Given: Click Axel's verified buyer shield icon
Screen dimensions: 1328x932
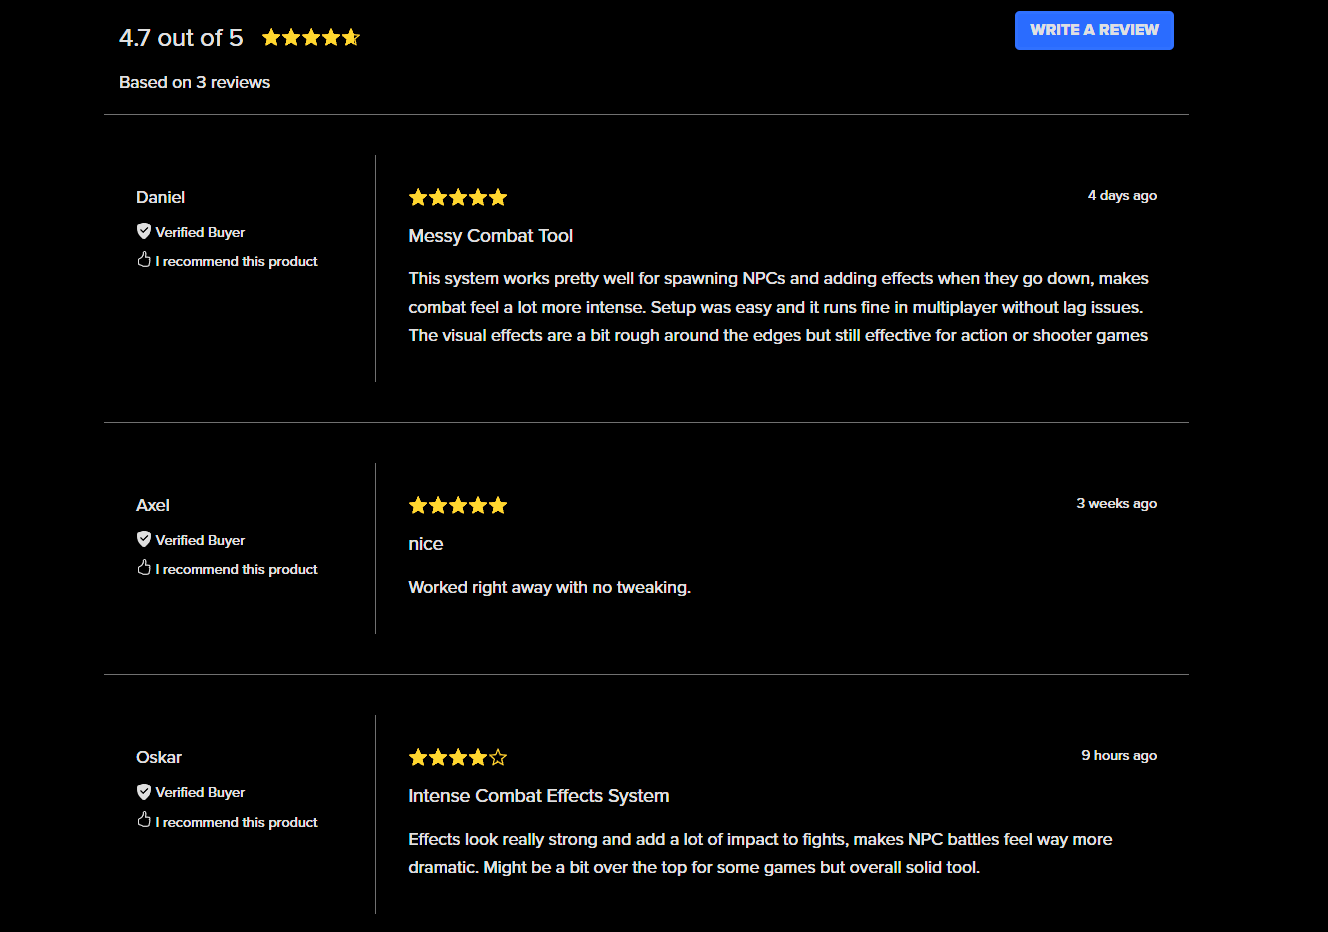Looking at the screenshot, I should click(144, 539).
